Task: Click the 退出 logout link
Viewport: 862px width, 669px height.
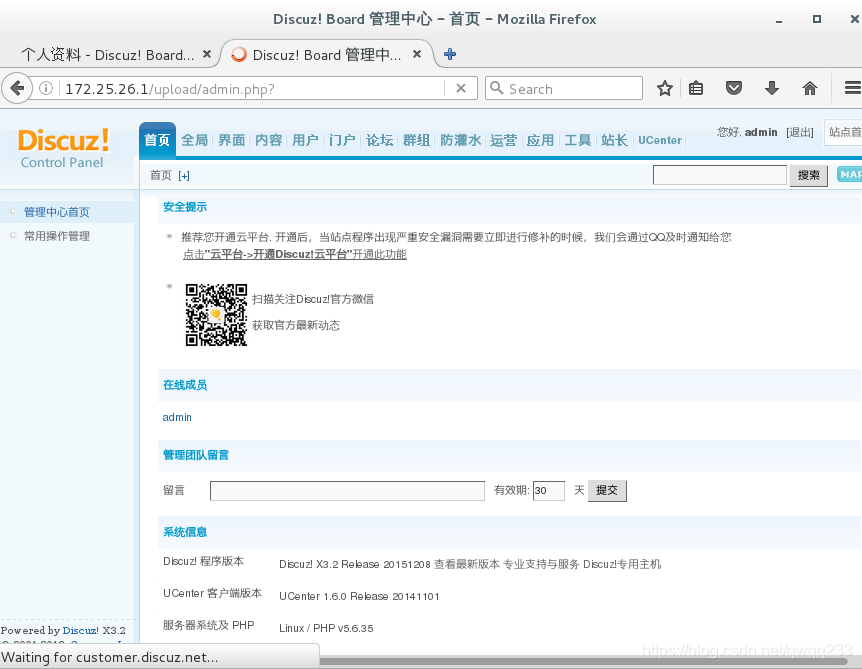Action: click(799, 132)
